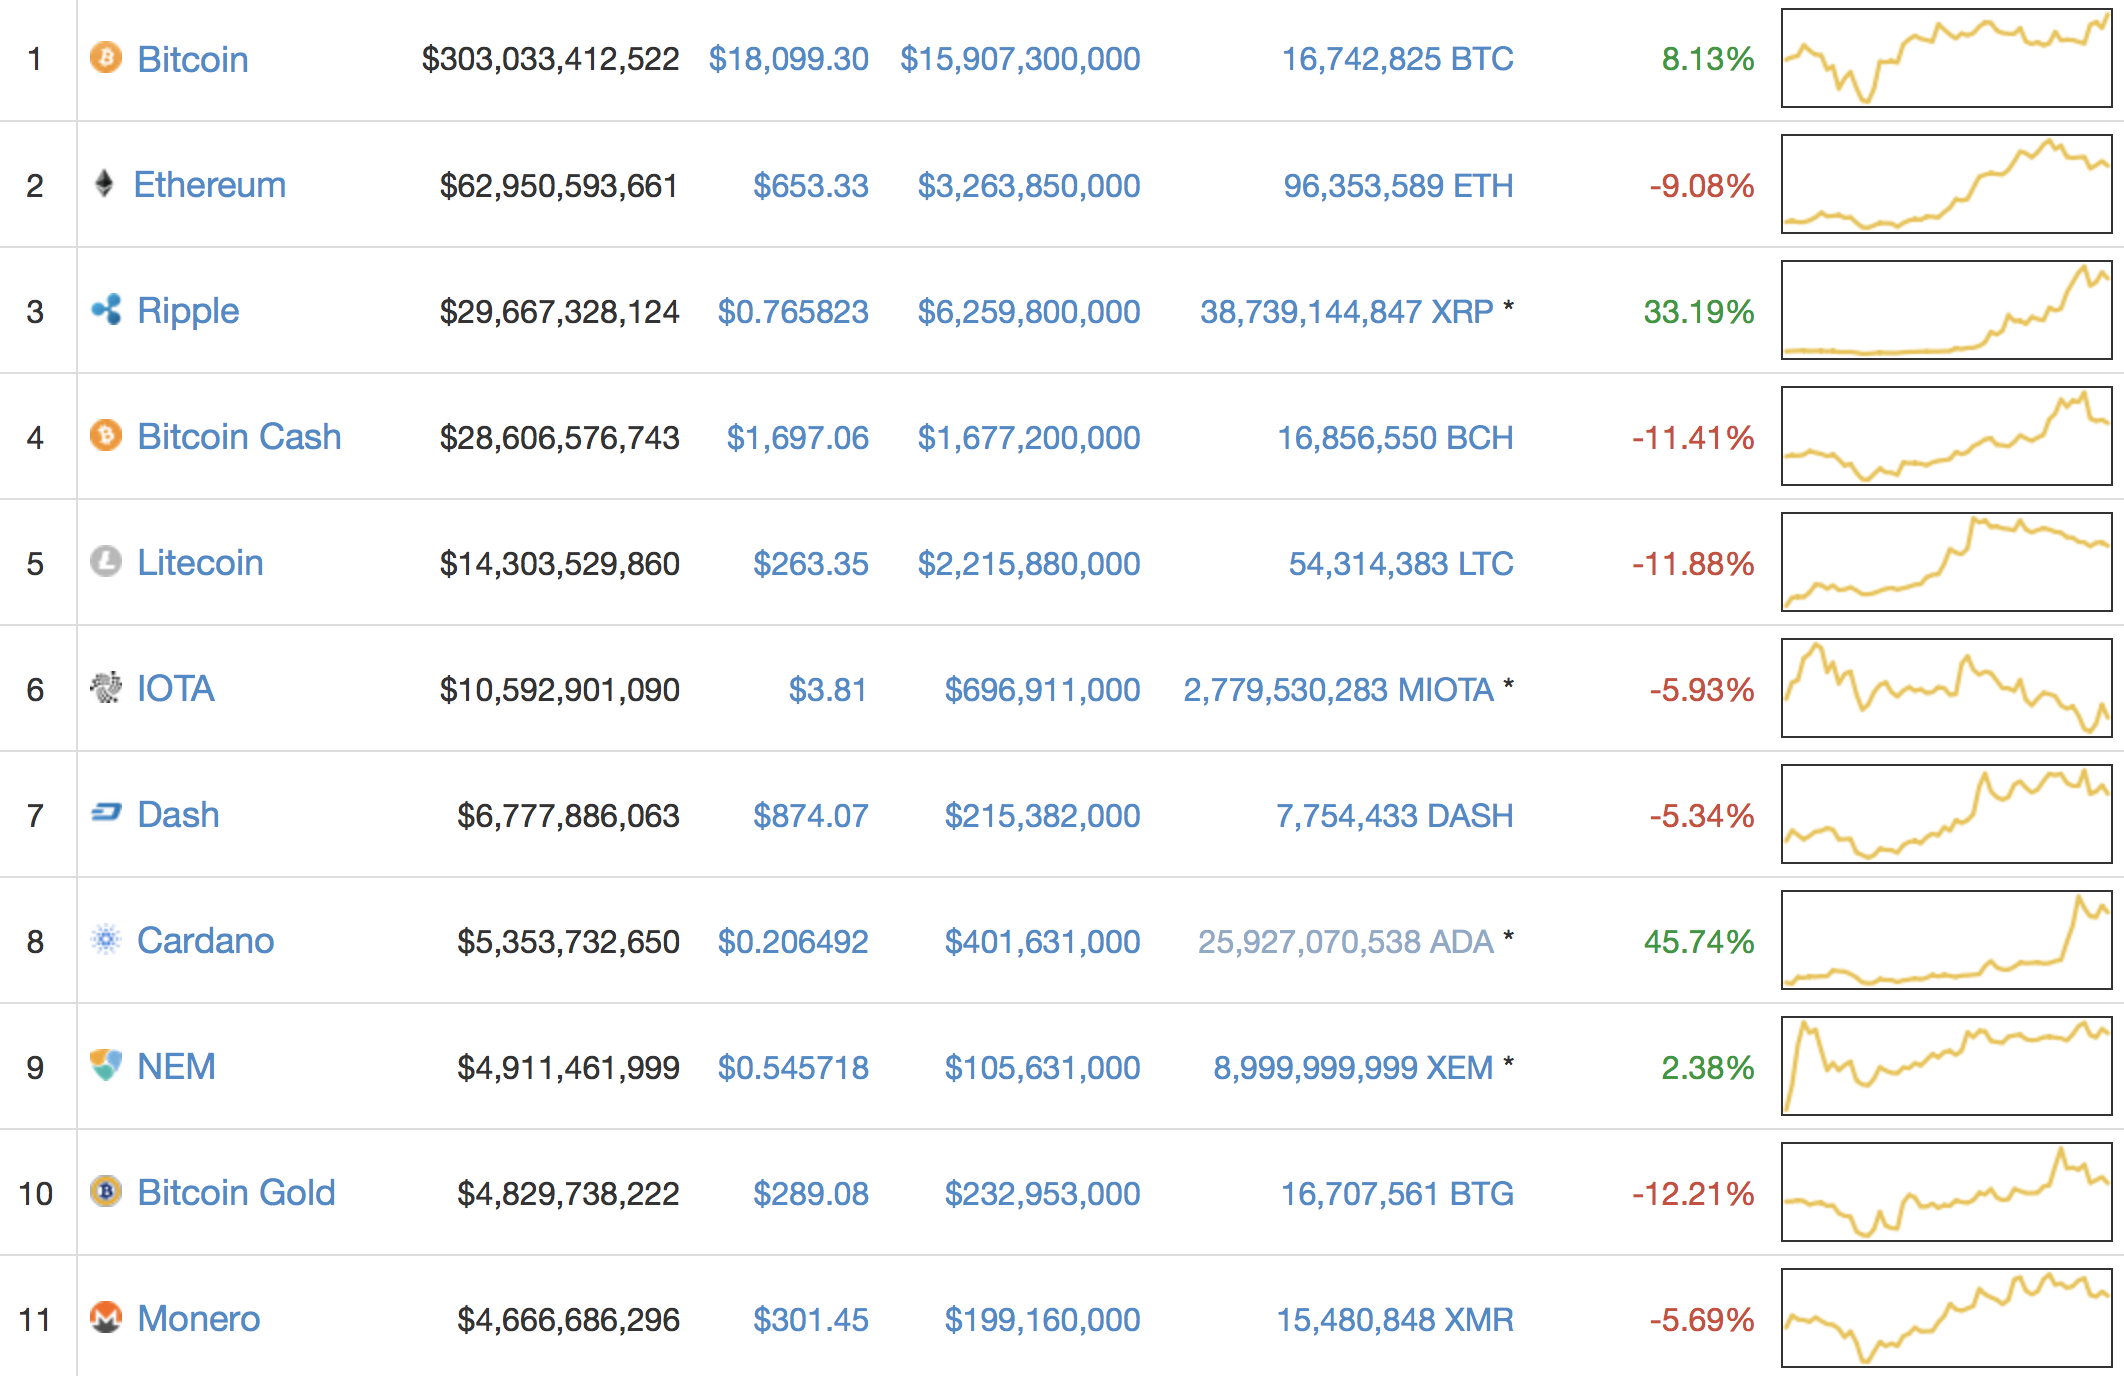Open the Dash sparkline chart
The height and width of the screenshot is (1376, 2124).
(1947, 814)
